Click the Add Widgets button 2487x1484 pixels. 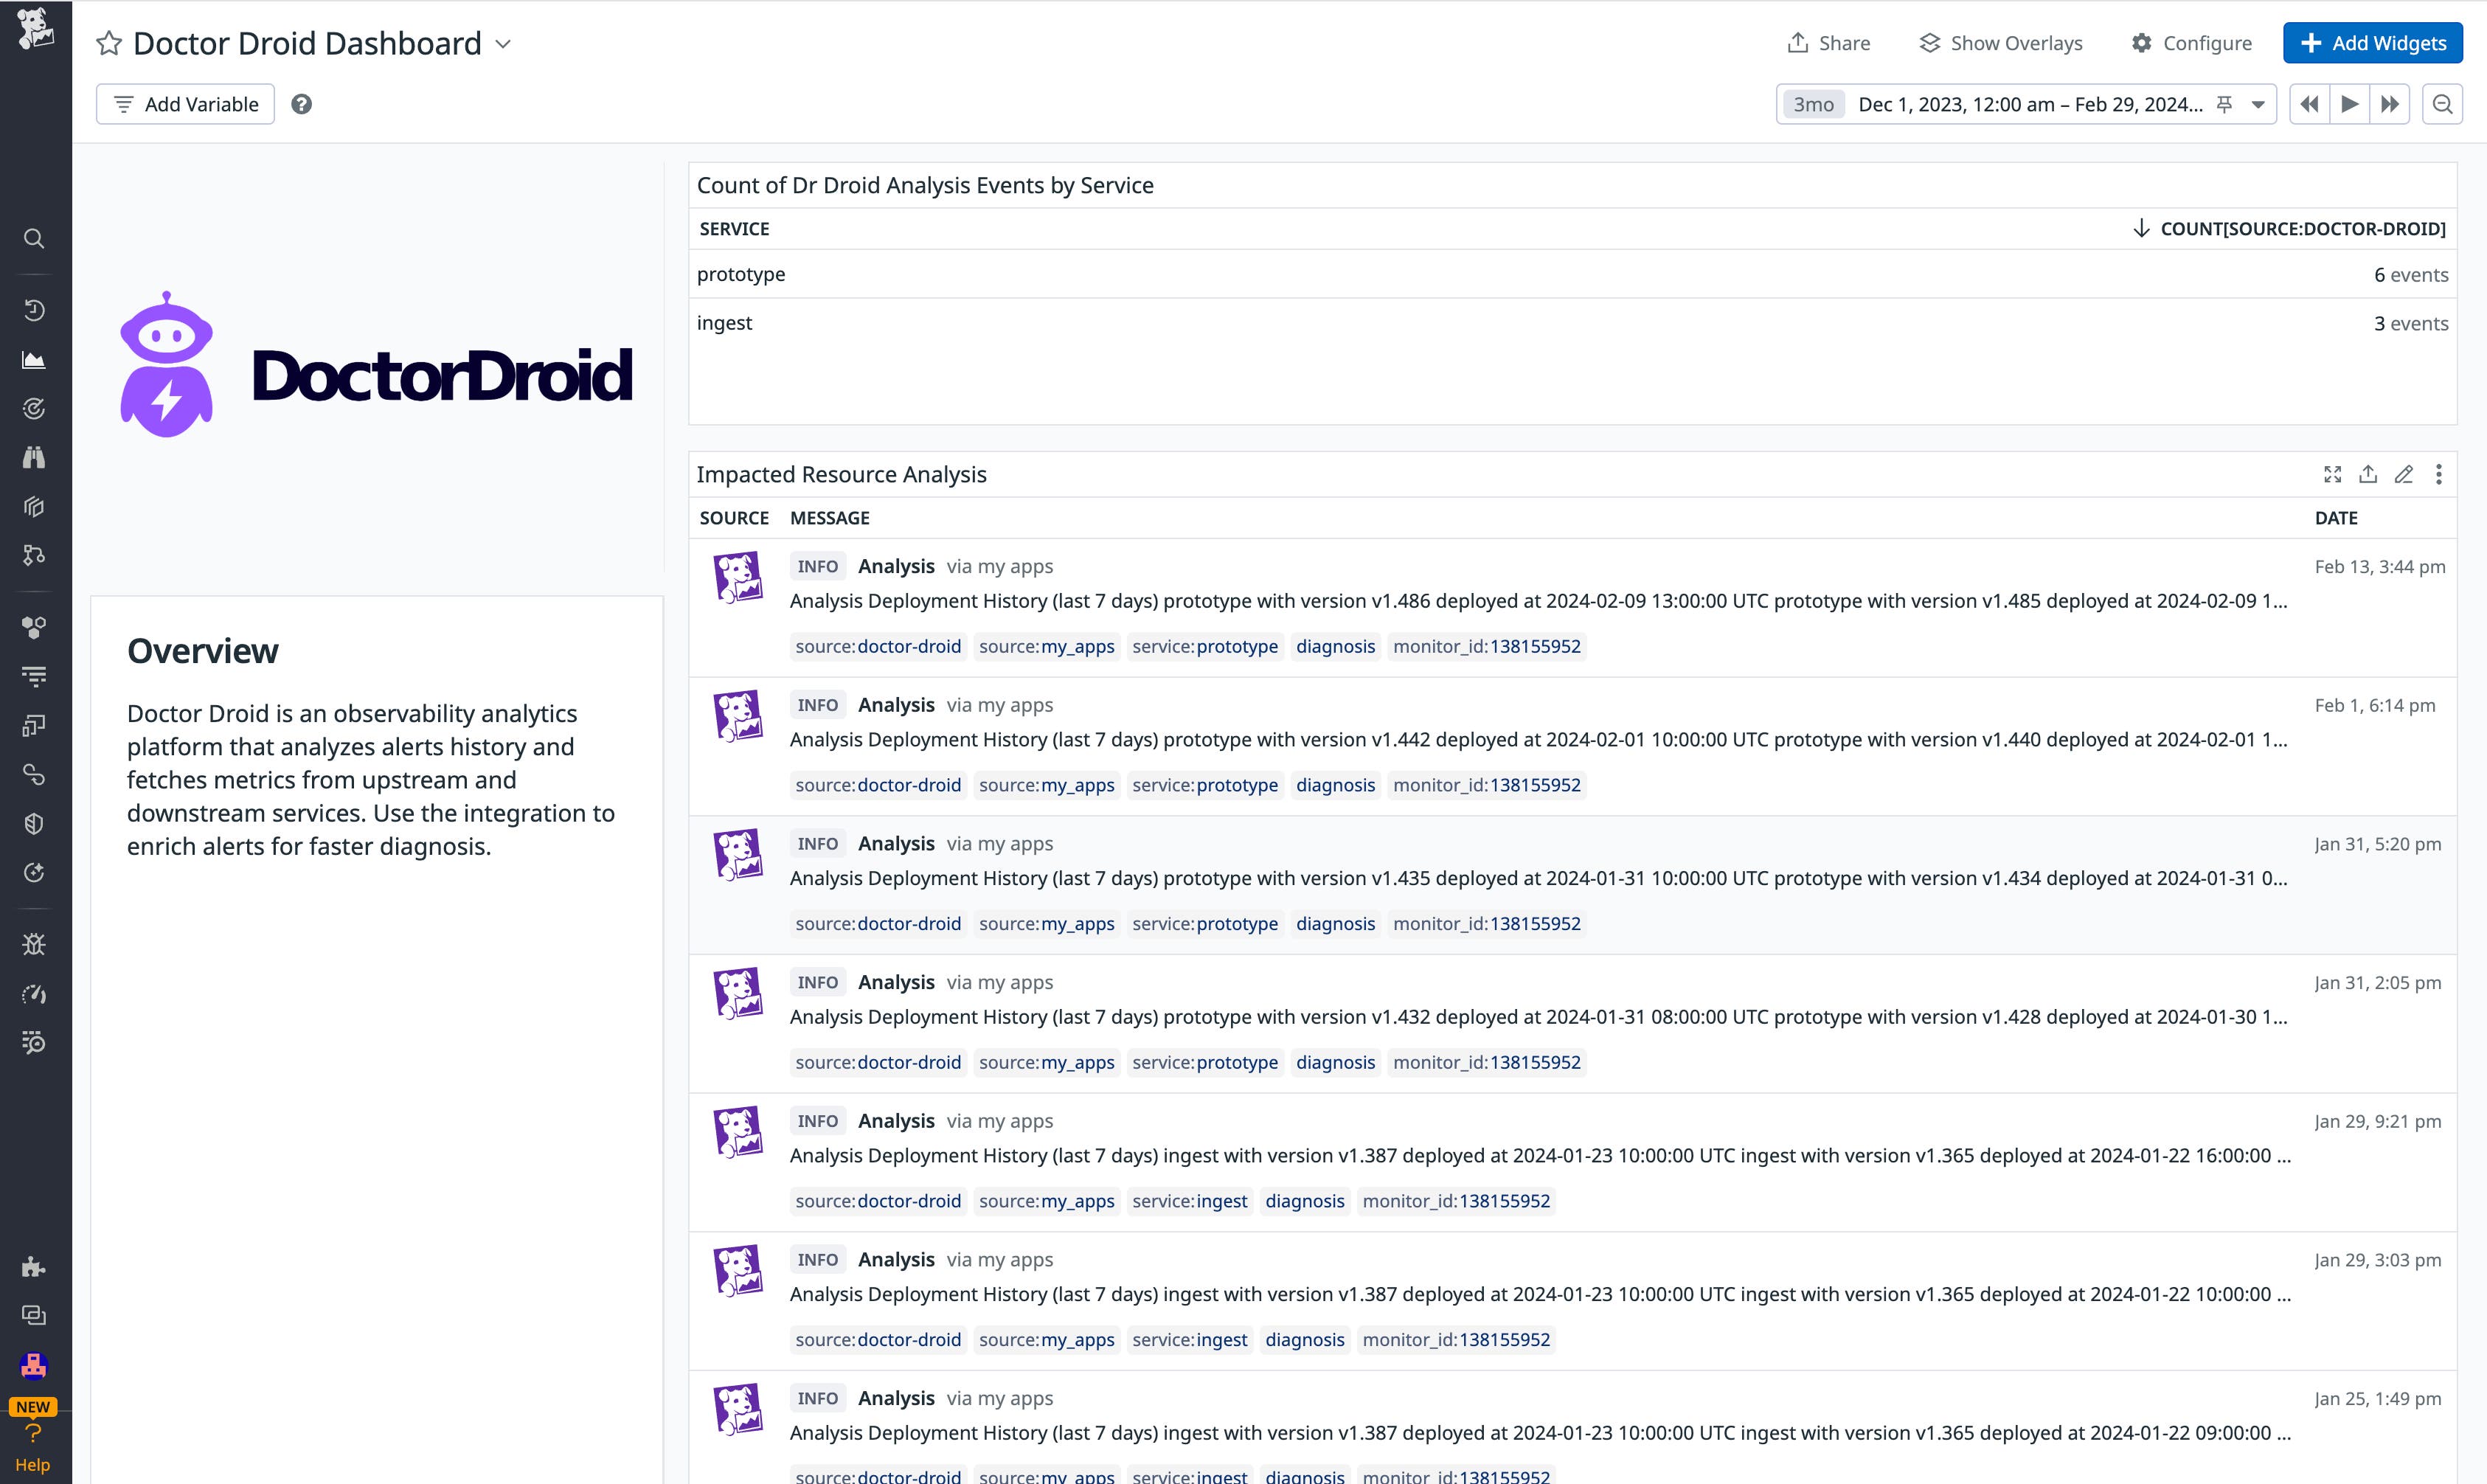click(2372, 43)
